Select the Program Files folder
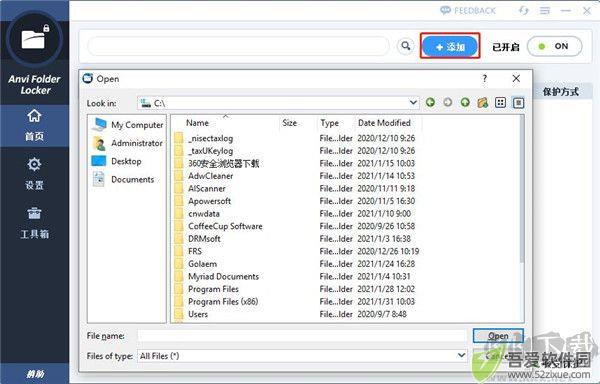The image size is (600, 384). [x=213, y=289]
